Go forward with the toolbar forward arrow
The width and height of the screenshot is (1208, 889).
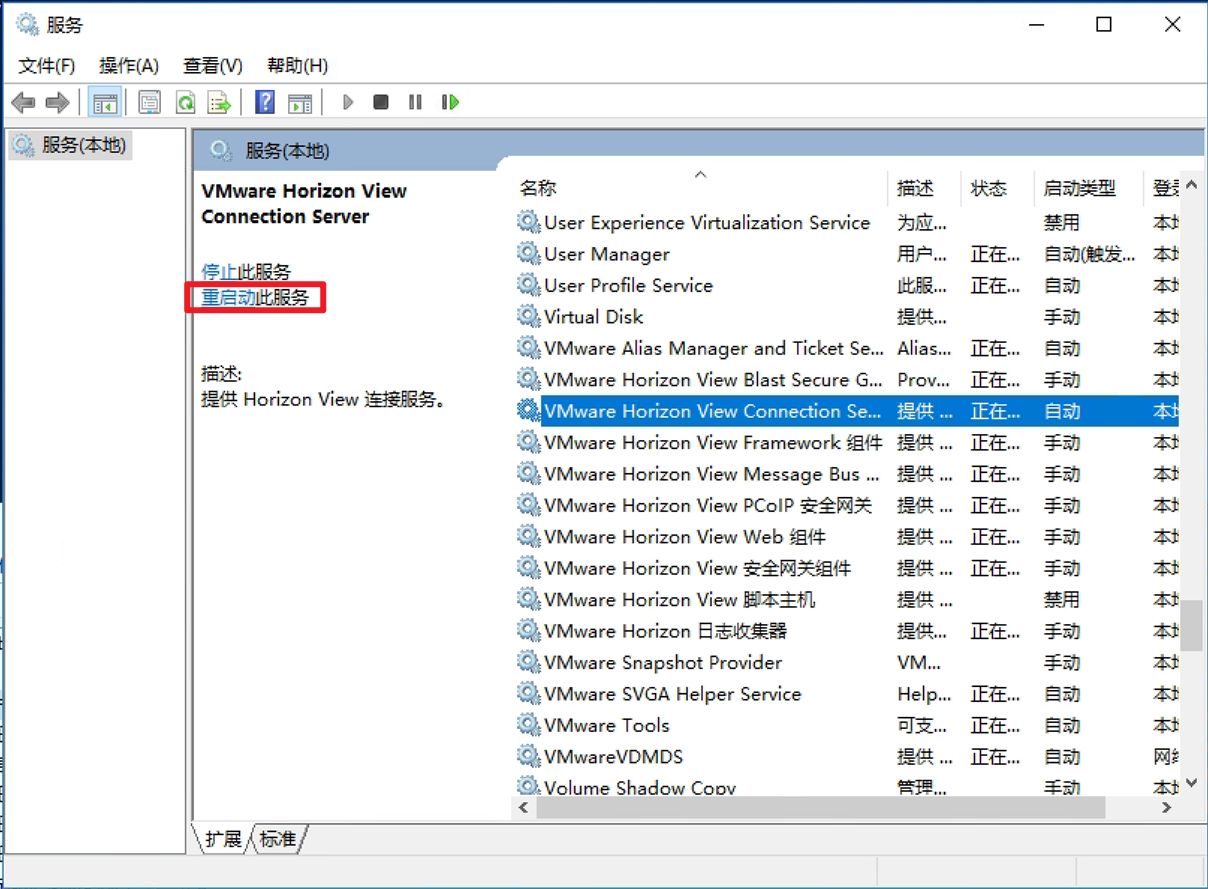click(58, 102)
